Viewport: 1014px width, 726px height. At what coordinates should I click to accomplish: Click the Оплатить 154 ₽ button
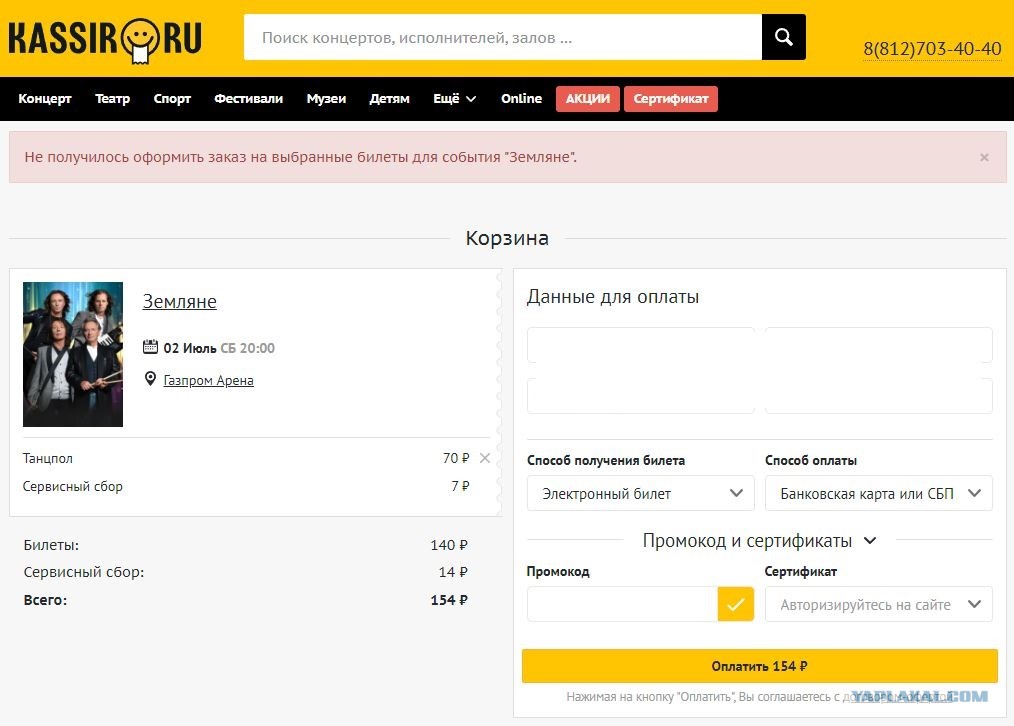(760, 666)
